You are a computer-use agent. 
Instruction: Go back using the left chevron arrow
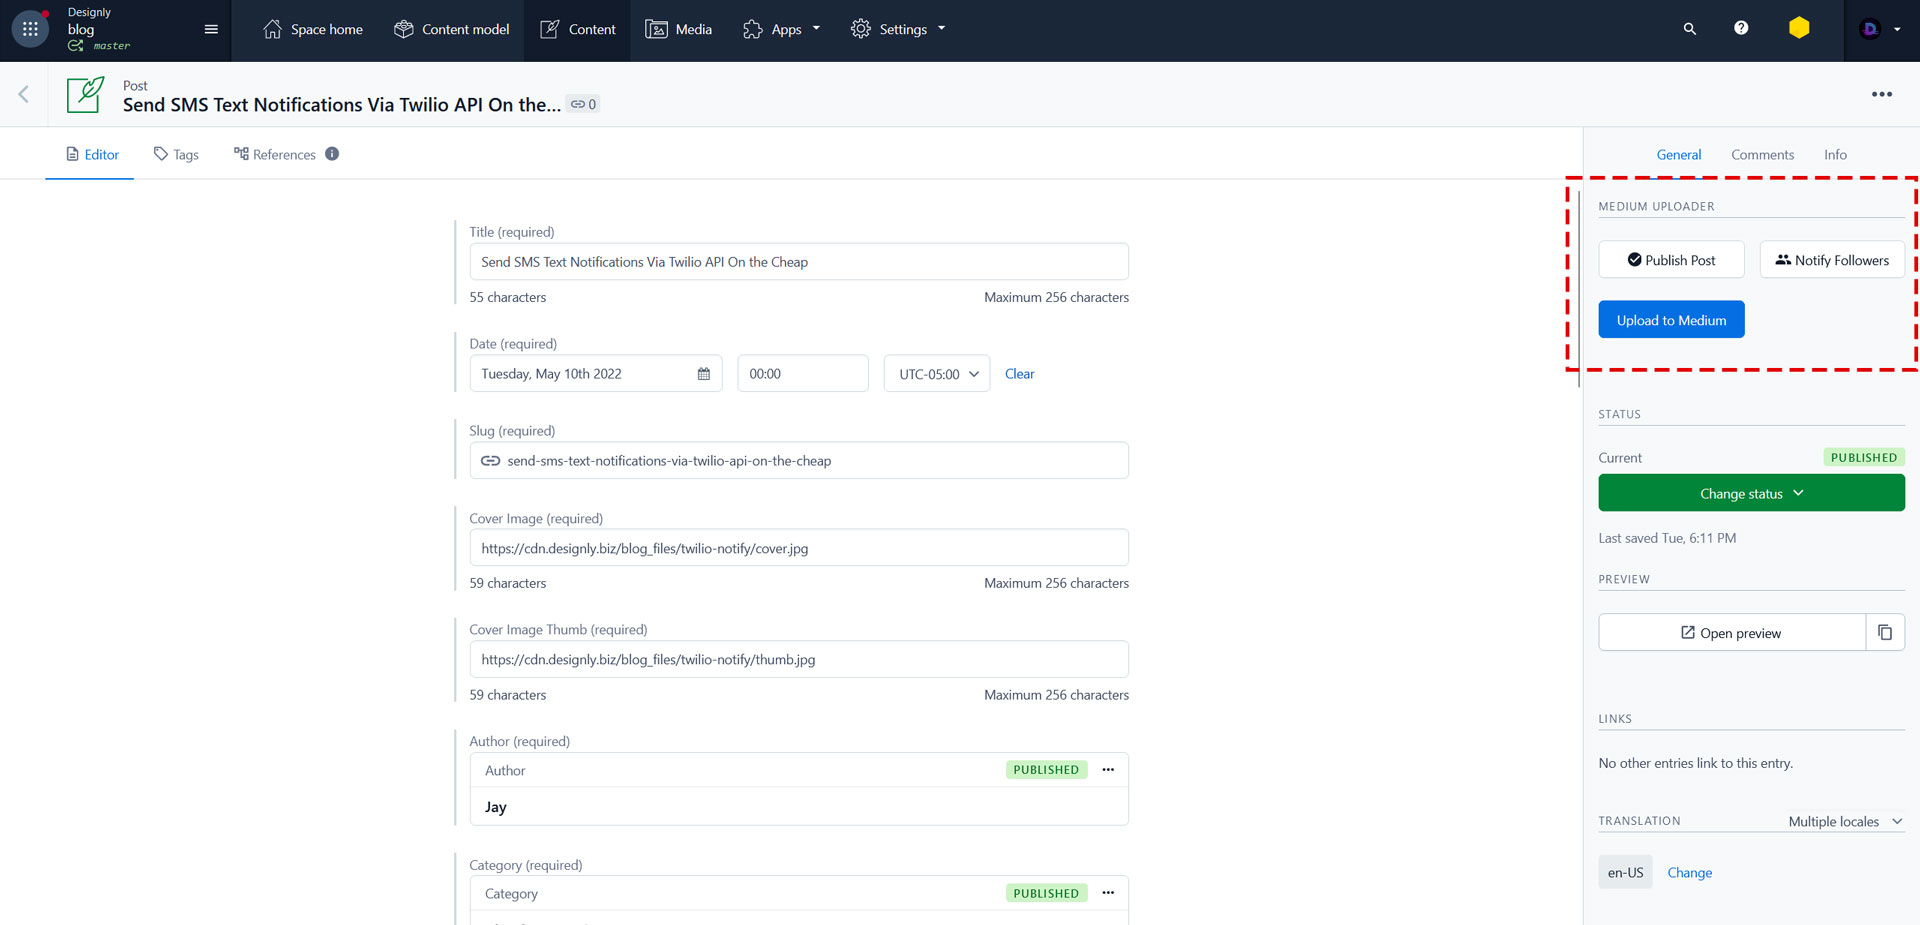pyautogui.click(x=23, y=94)
